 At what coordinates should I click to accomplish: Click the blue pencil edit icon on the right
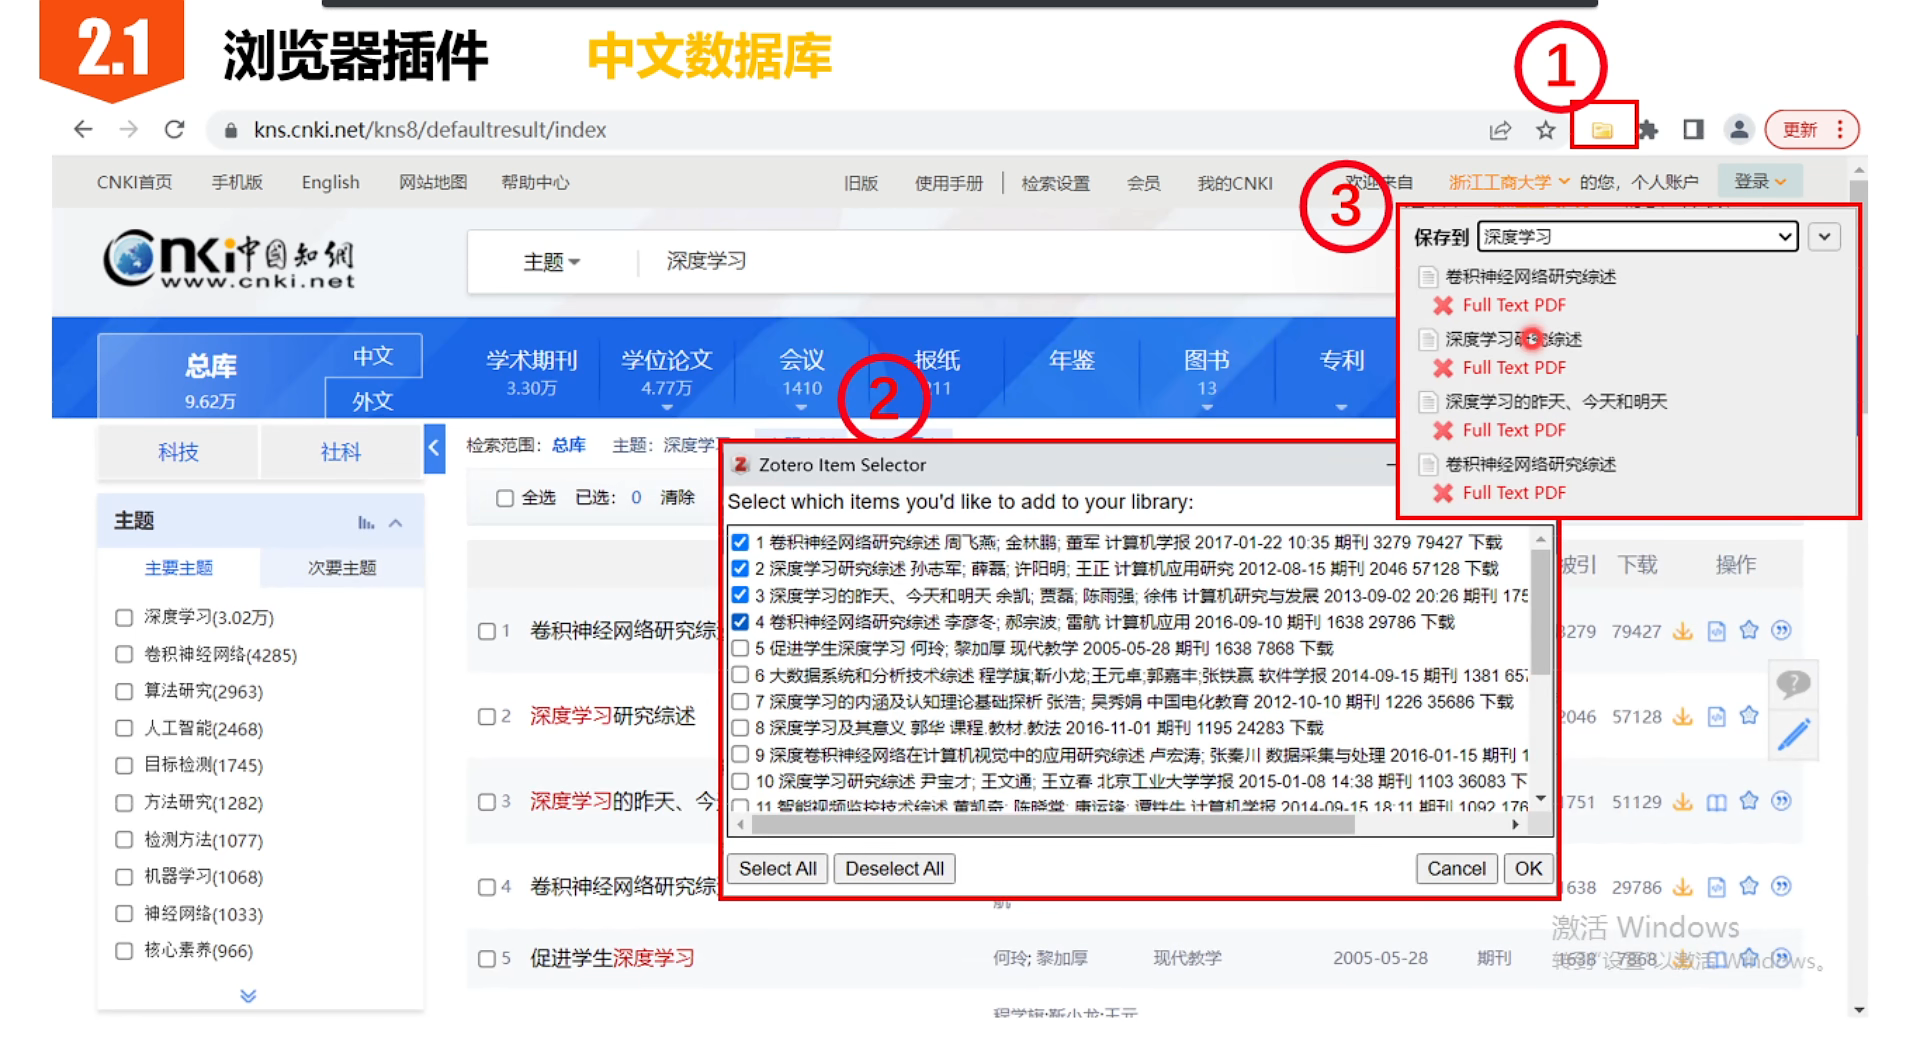click(x=1794, y=733)
